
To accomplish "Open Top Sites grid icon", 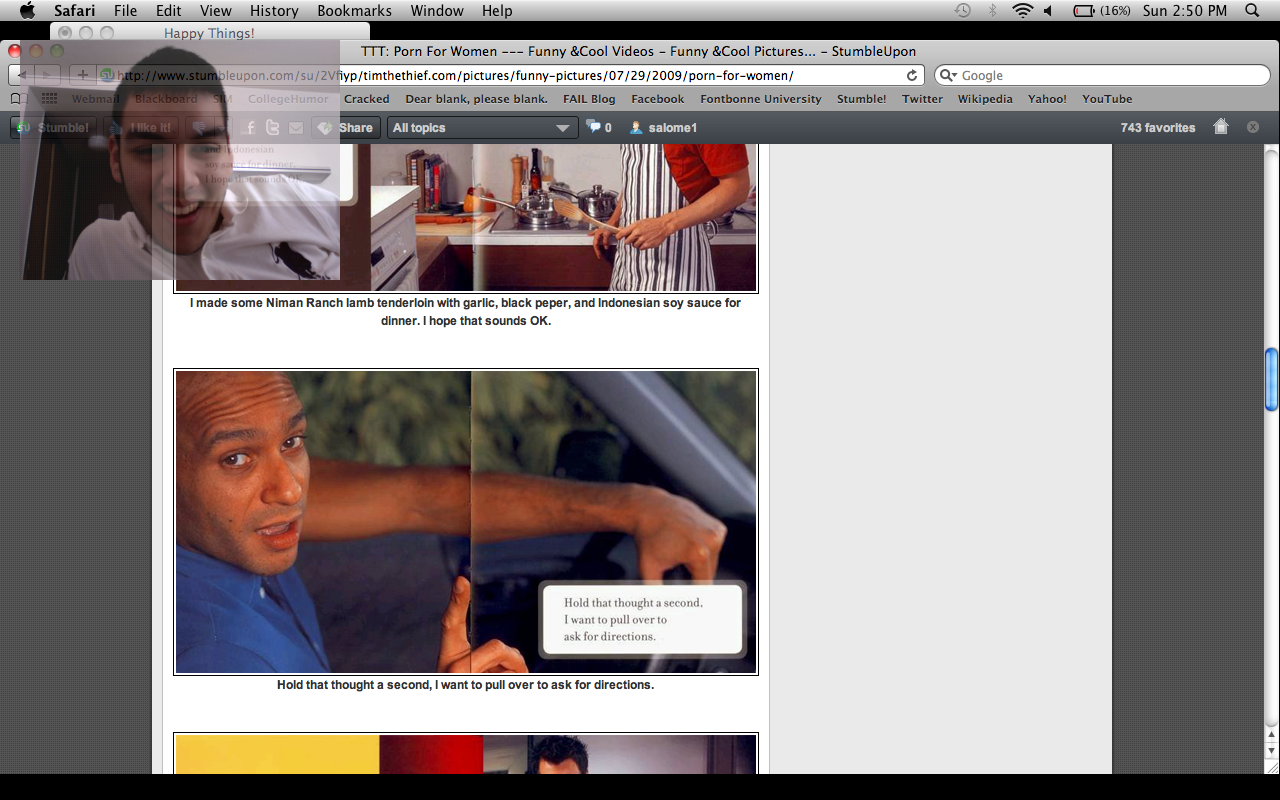I will (x=50, y=99).
